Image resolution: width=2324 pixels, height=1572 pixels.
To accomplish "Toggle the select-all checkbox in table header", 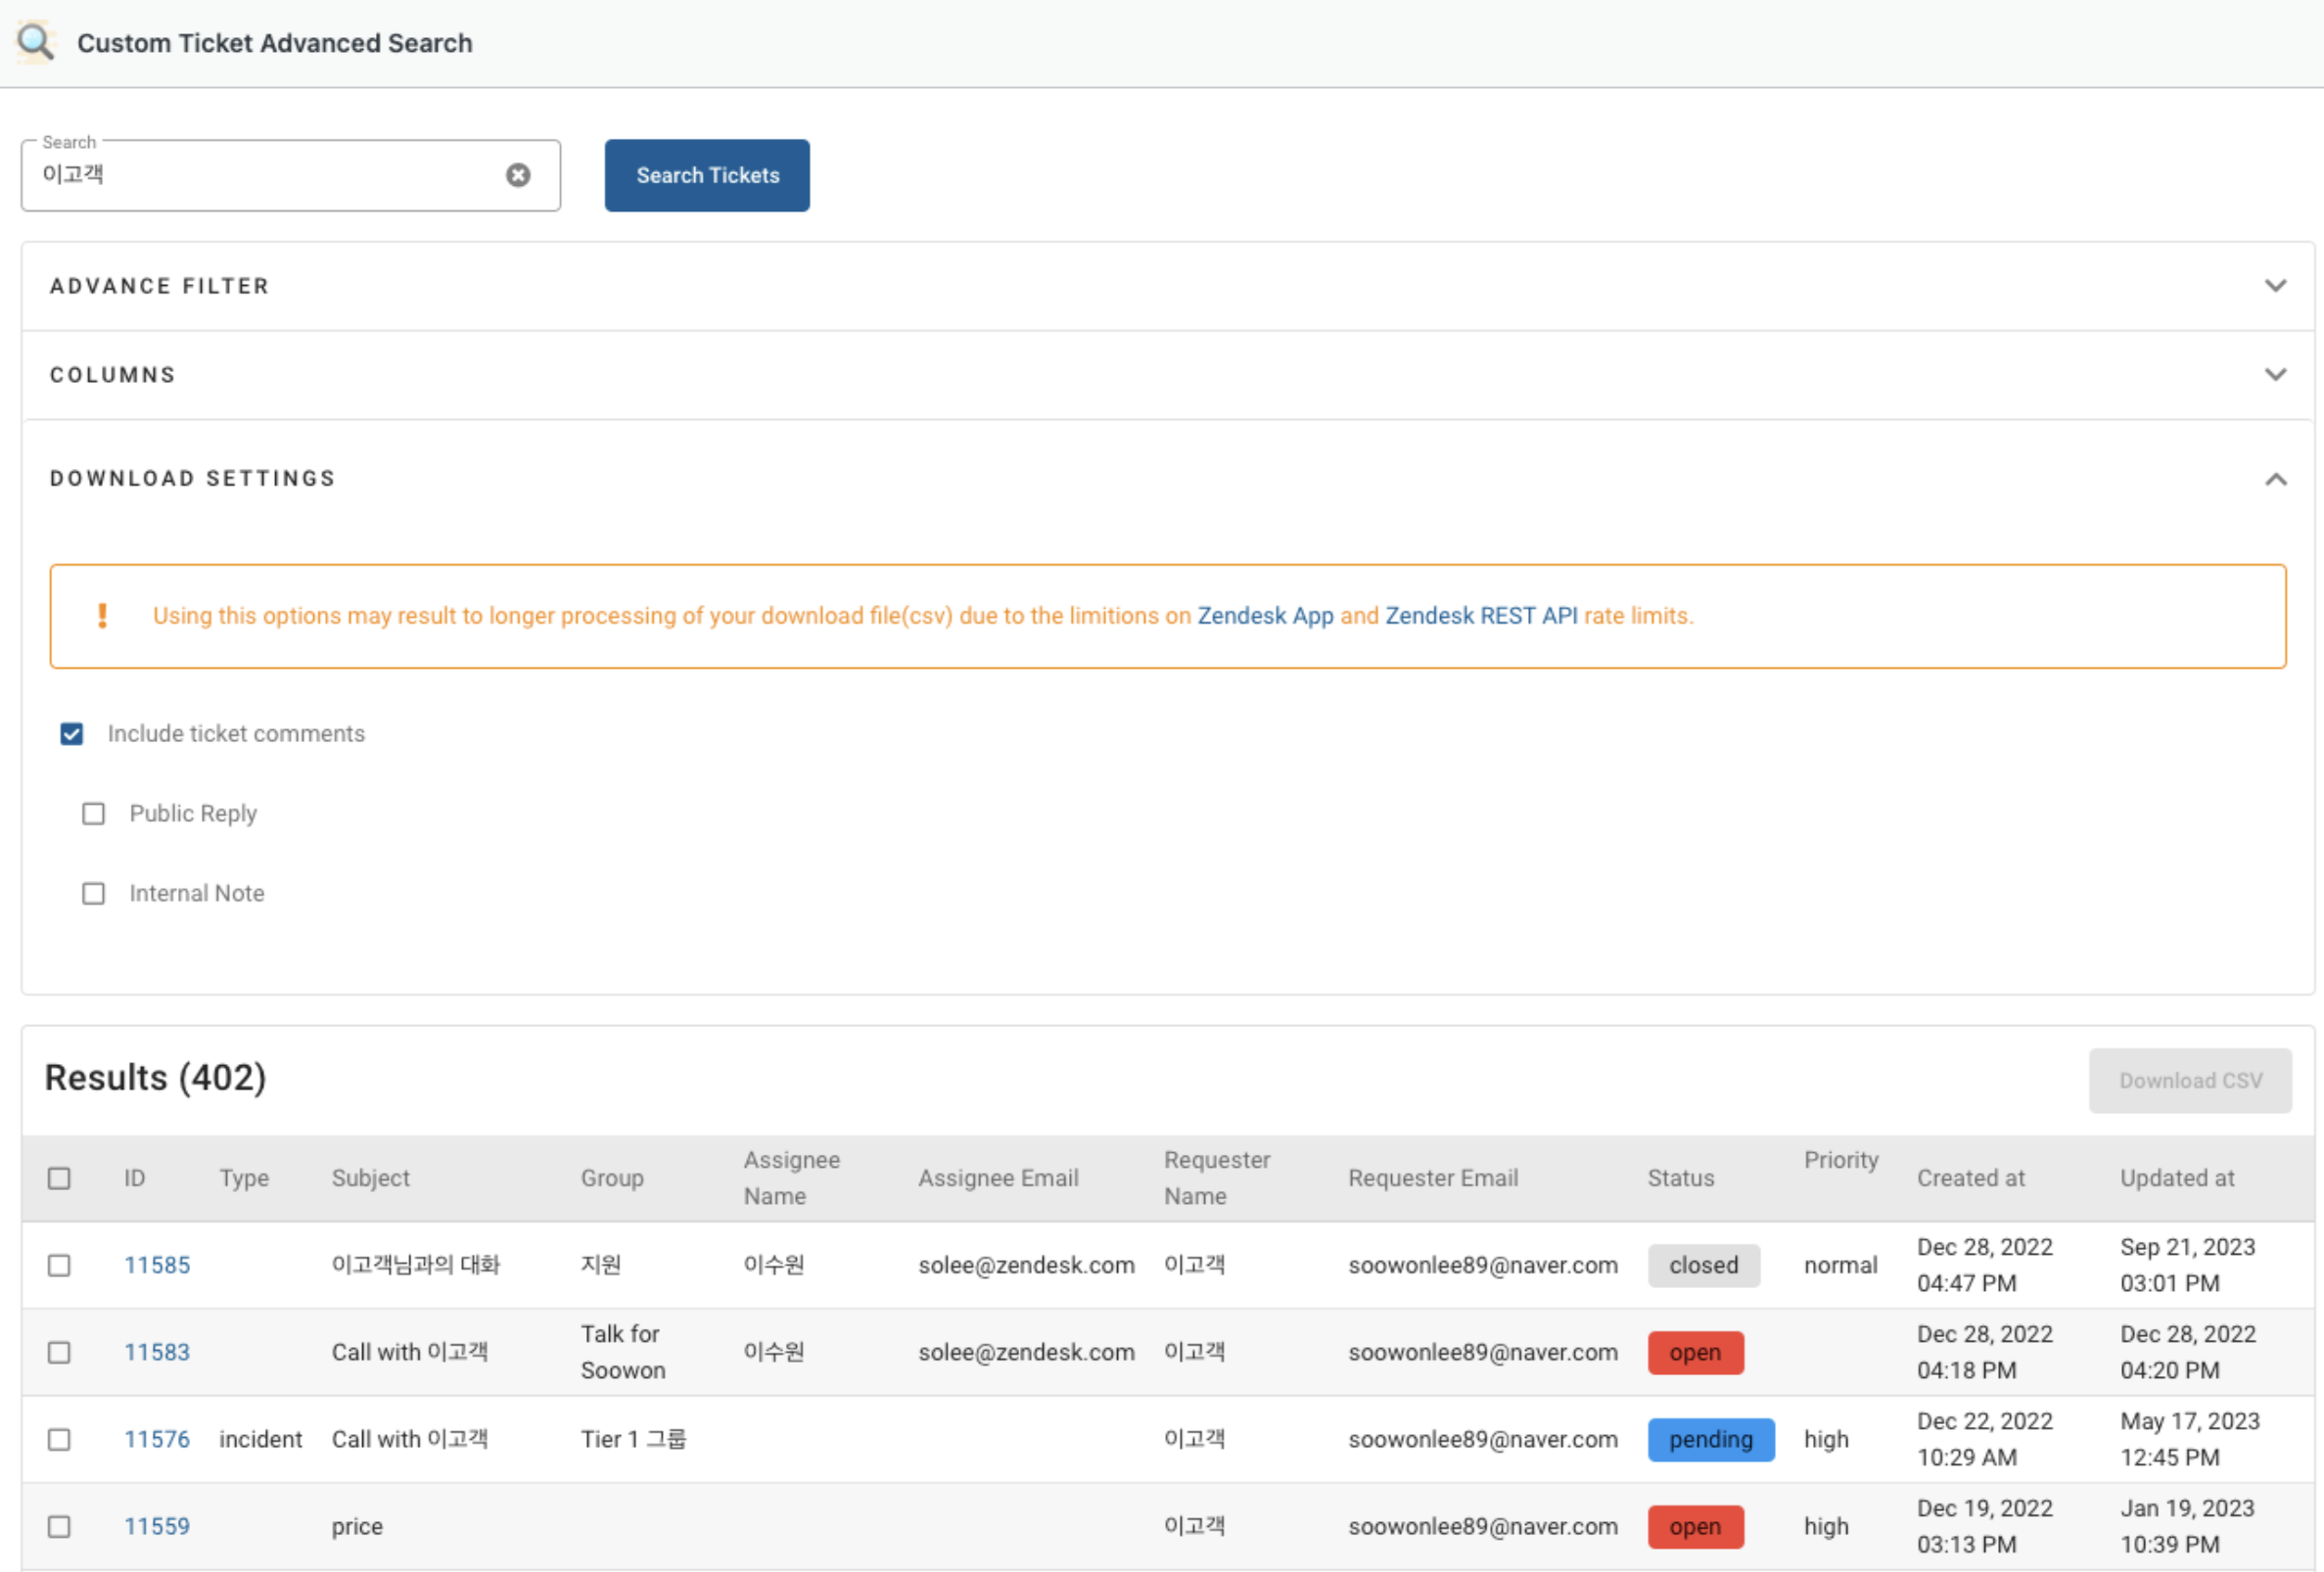I will coord(59,1178).
